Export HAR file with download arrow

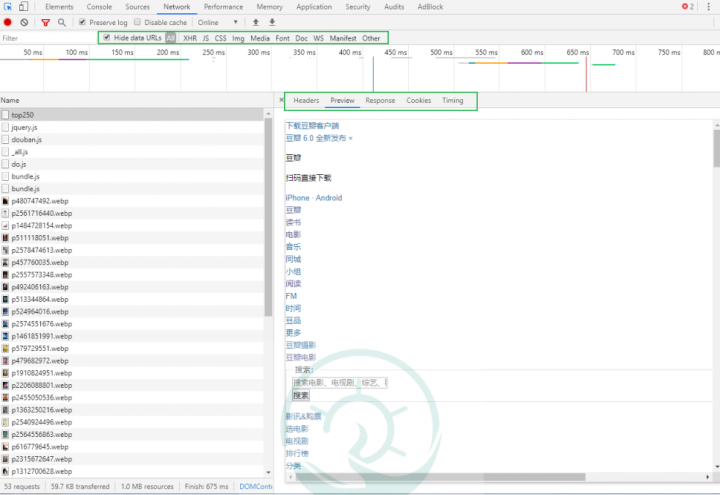point(272,22)
